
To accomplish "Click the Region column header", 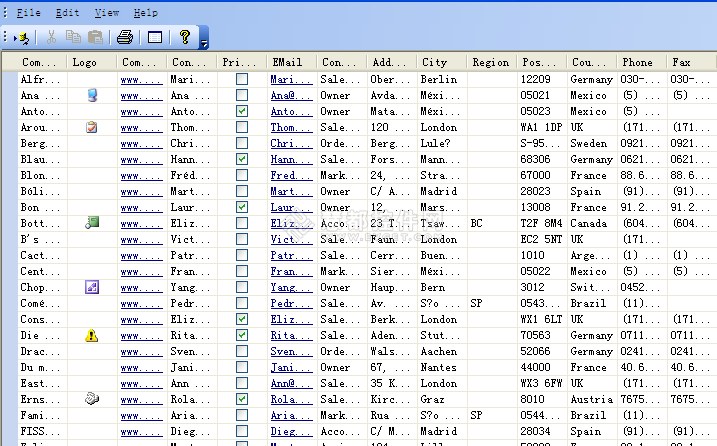I will [x=492, y=62].
